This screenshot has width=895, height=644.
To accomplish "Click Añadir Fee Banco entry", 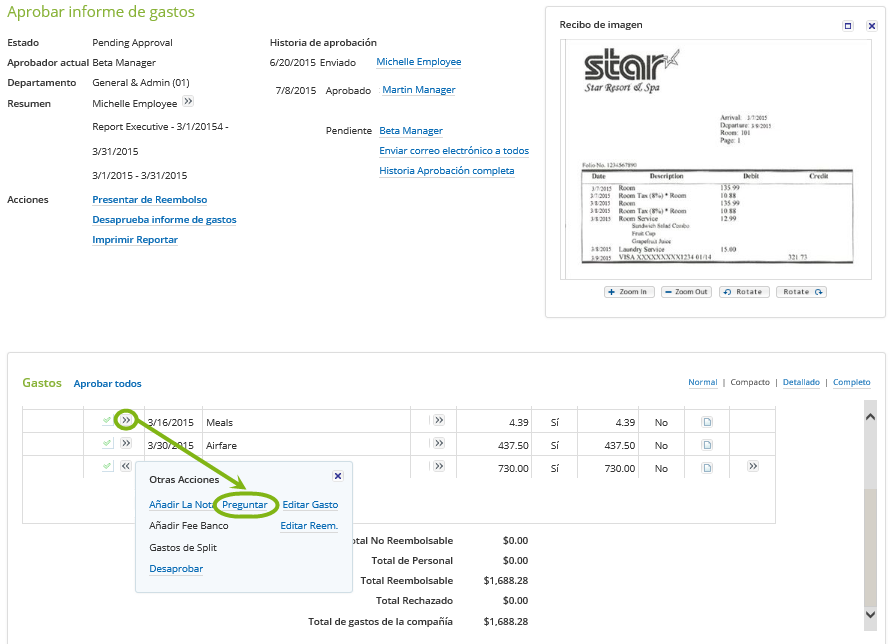I will click(x=188, y=526).
